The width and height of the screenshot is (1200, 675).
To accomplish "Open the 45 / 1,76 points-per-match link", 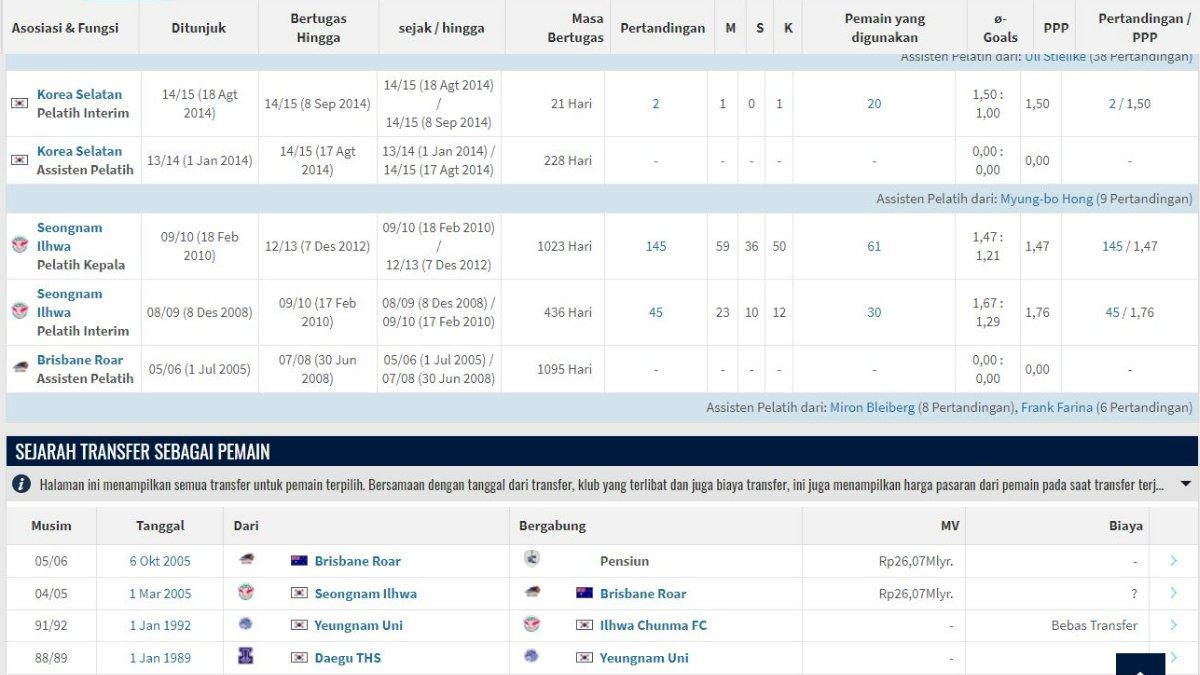I will 1129,312.
